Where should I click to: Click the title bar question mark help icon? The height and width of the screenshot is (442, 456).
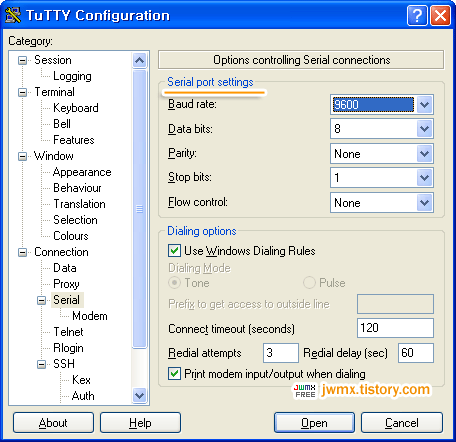click(x=417, y=15)
